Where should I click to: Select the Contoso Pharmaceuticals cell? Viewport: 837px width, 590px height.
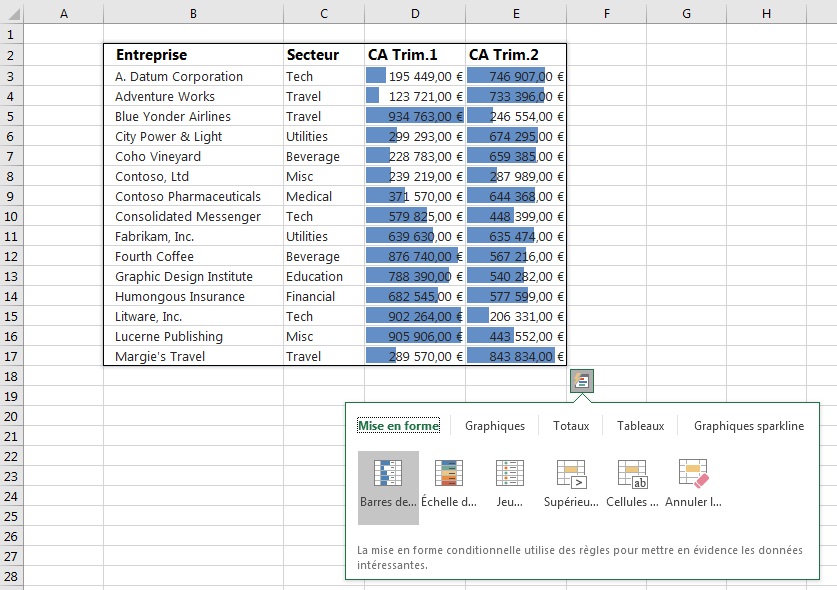[x=193, y=196]
